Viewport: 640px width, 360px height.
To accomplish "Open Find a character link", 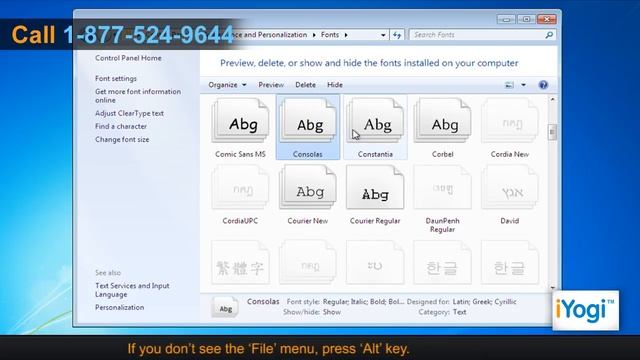I will tap(121, 127).
